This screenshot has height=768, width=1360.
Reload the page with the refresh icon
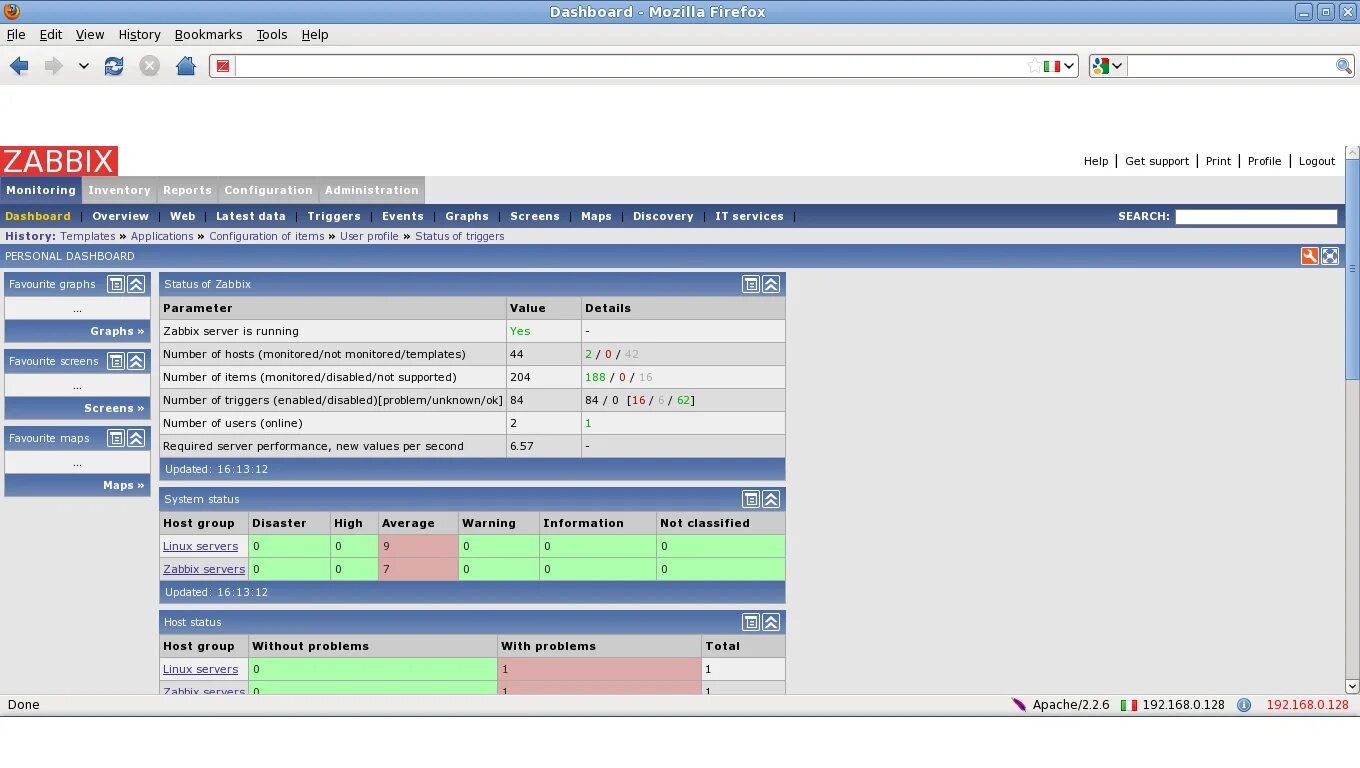pyautogui.click(x=114, y=66)
